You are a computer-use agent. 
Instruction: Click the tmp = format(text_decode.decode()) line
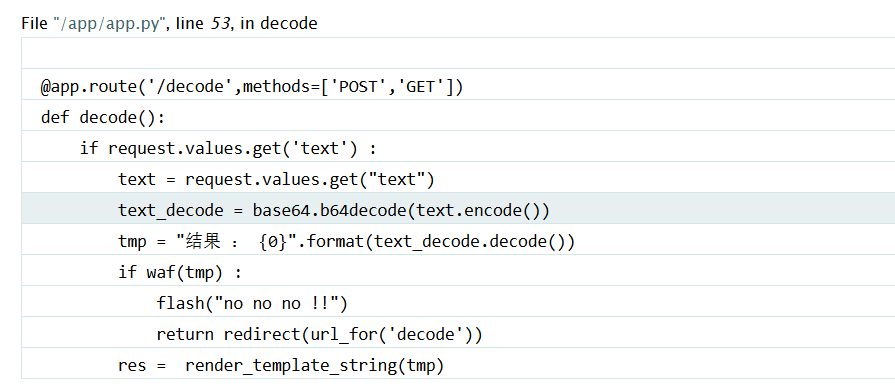[458, 241]
